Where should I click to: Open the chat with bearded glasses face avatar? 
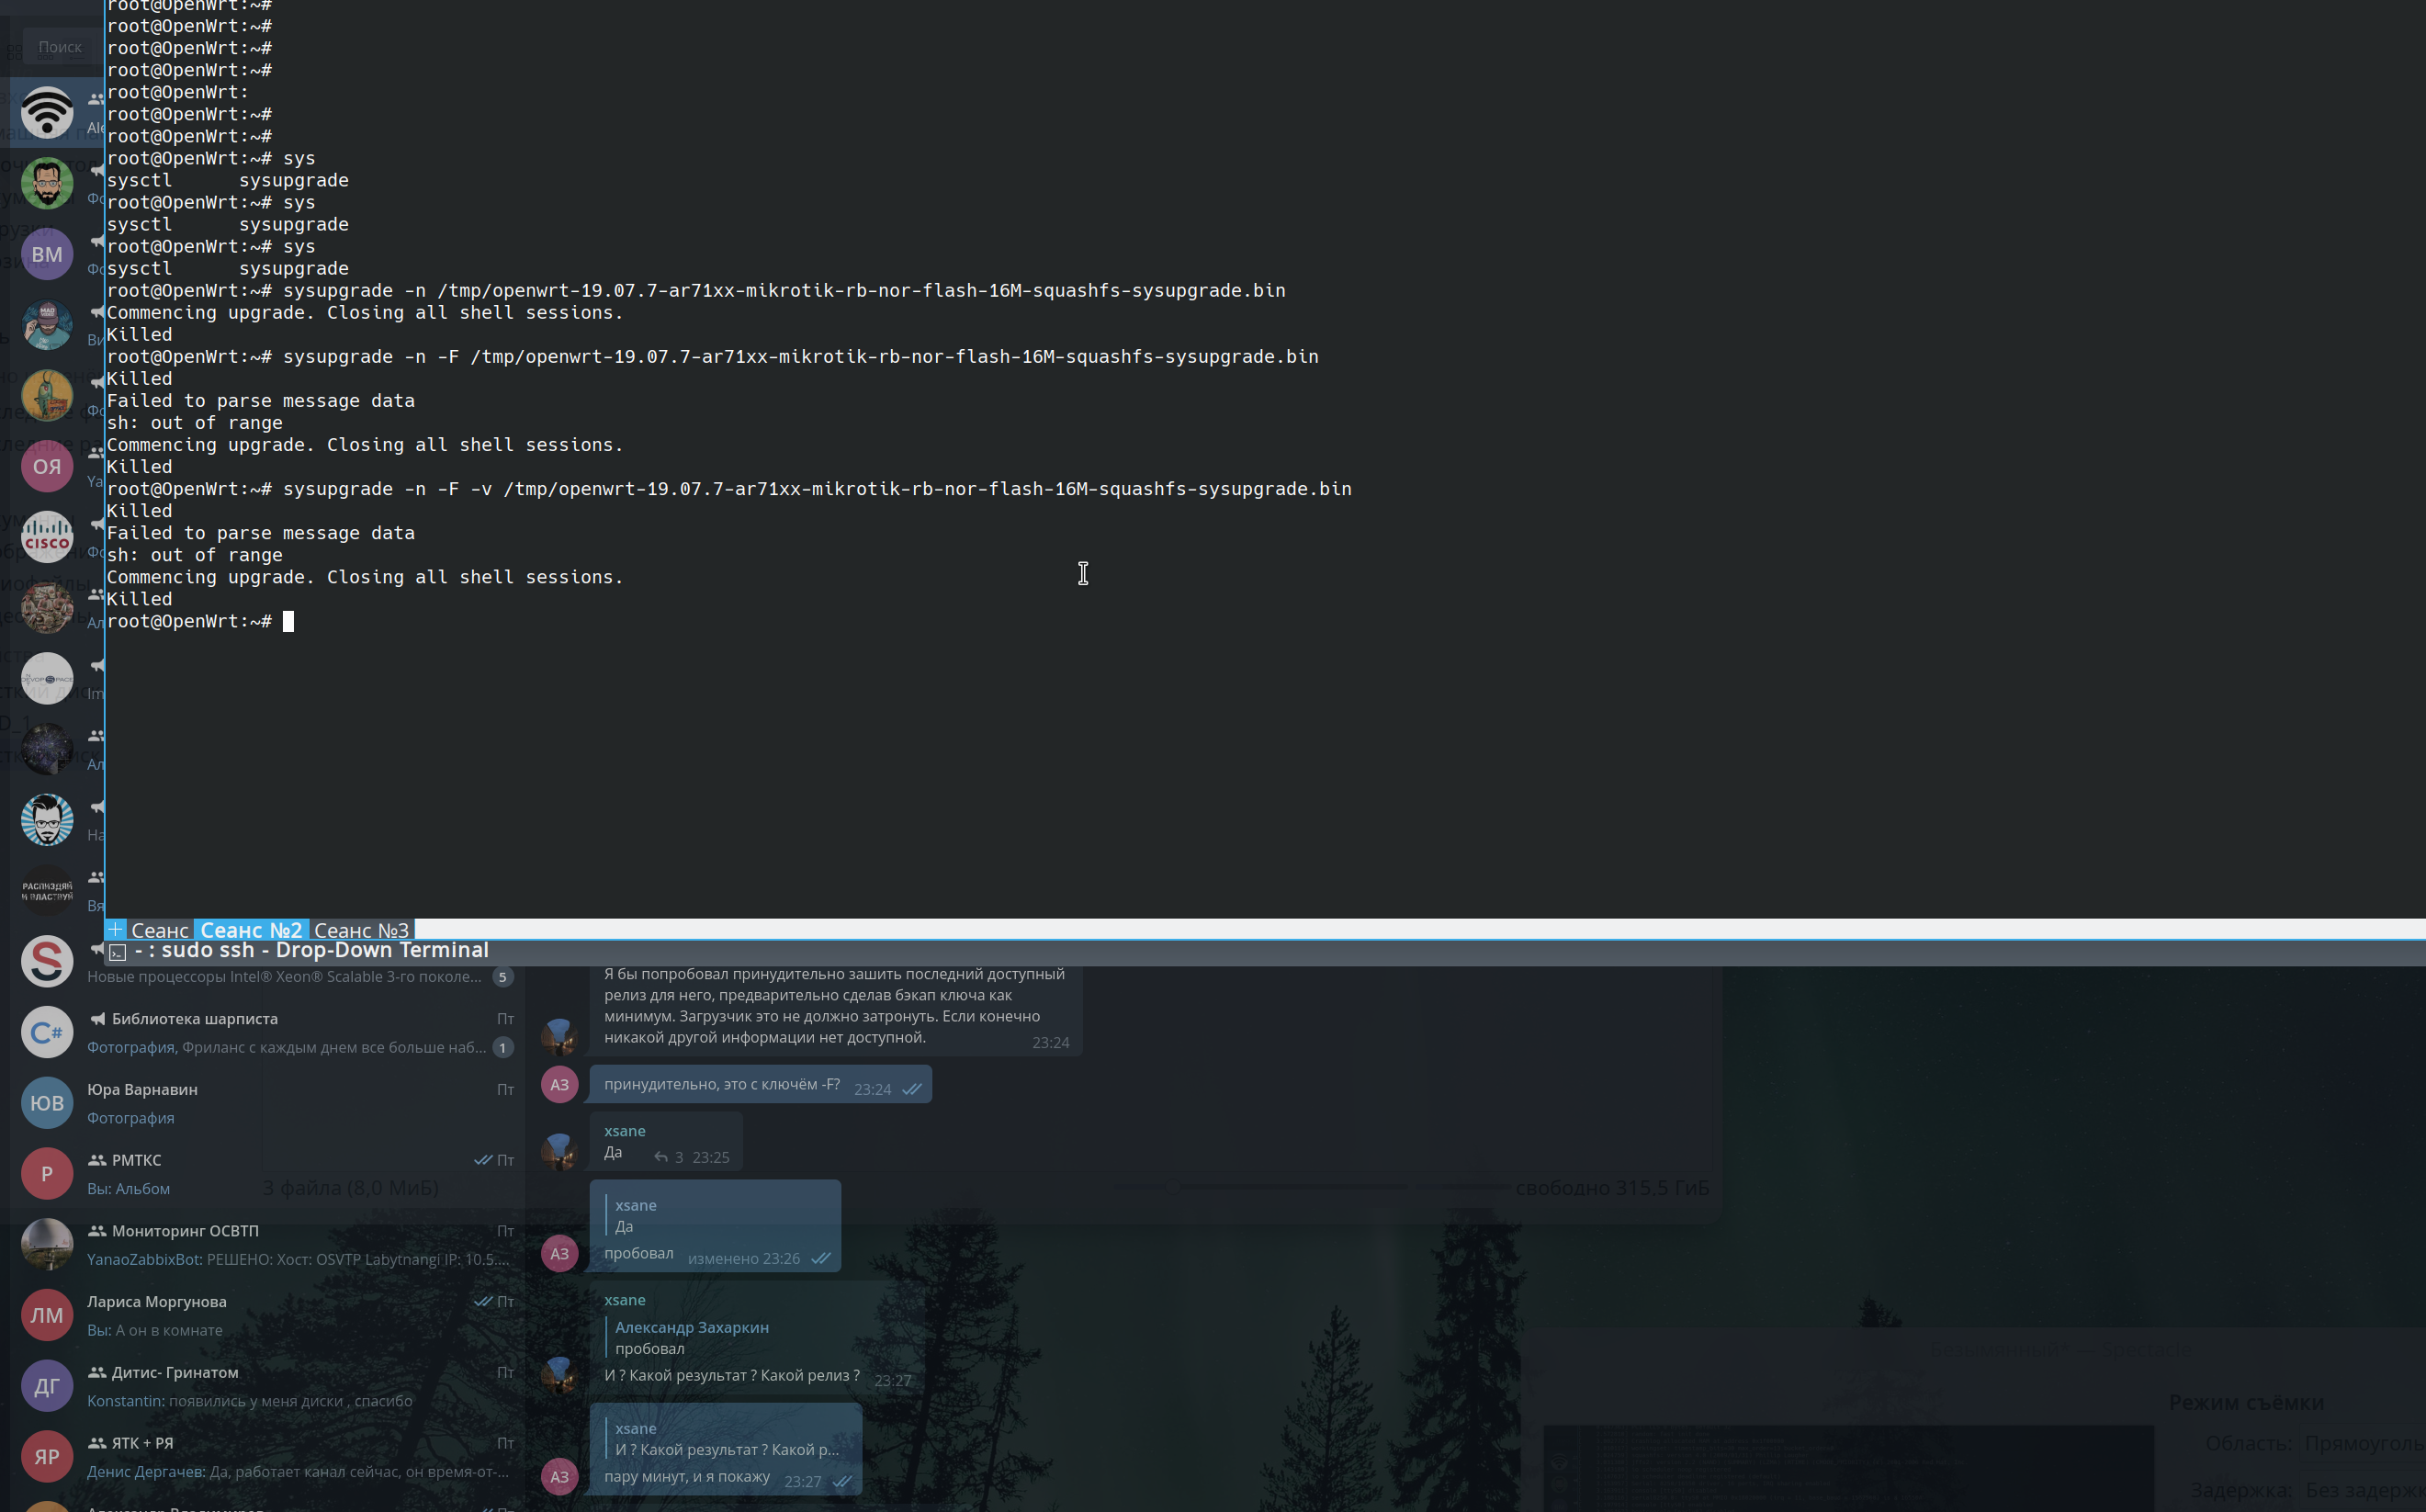tap(47, 820)
